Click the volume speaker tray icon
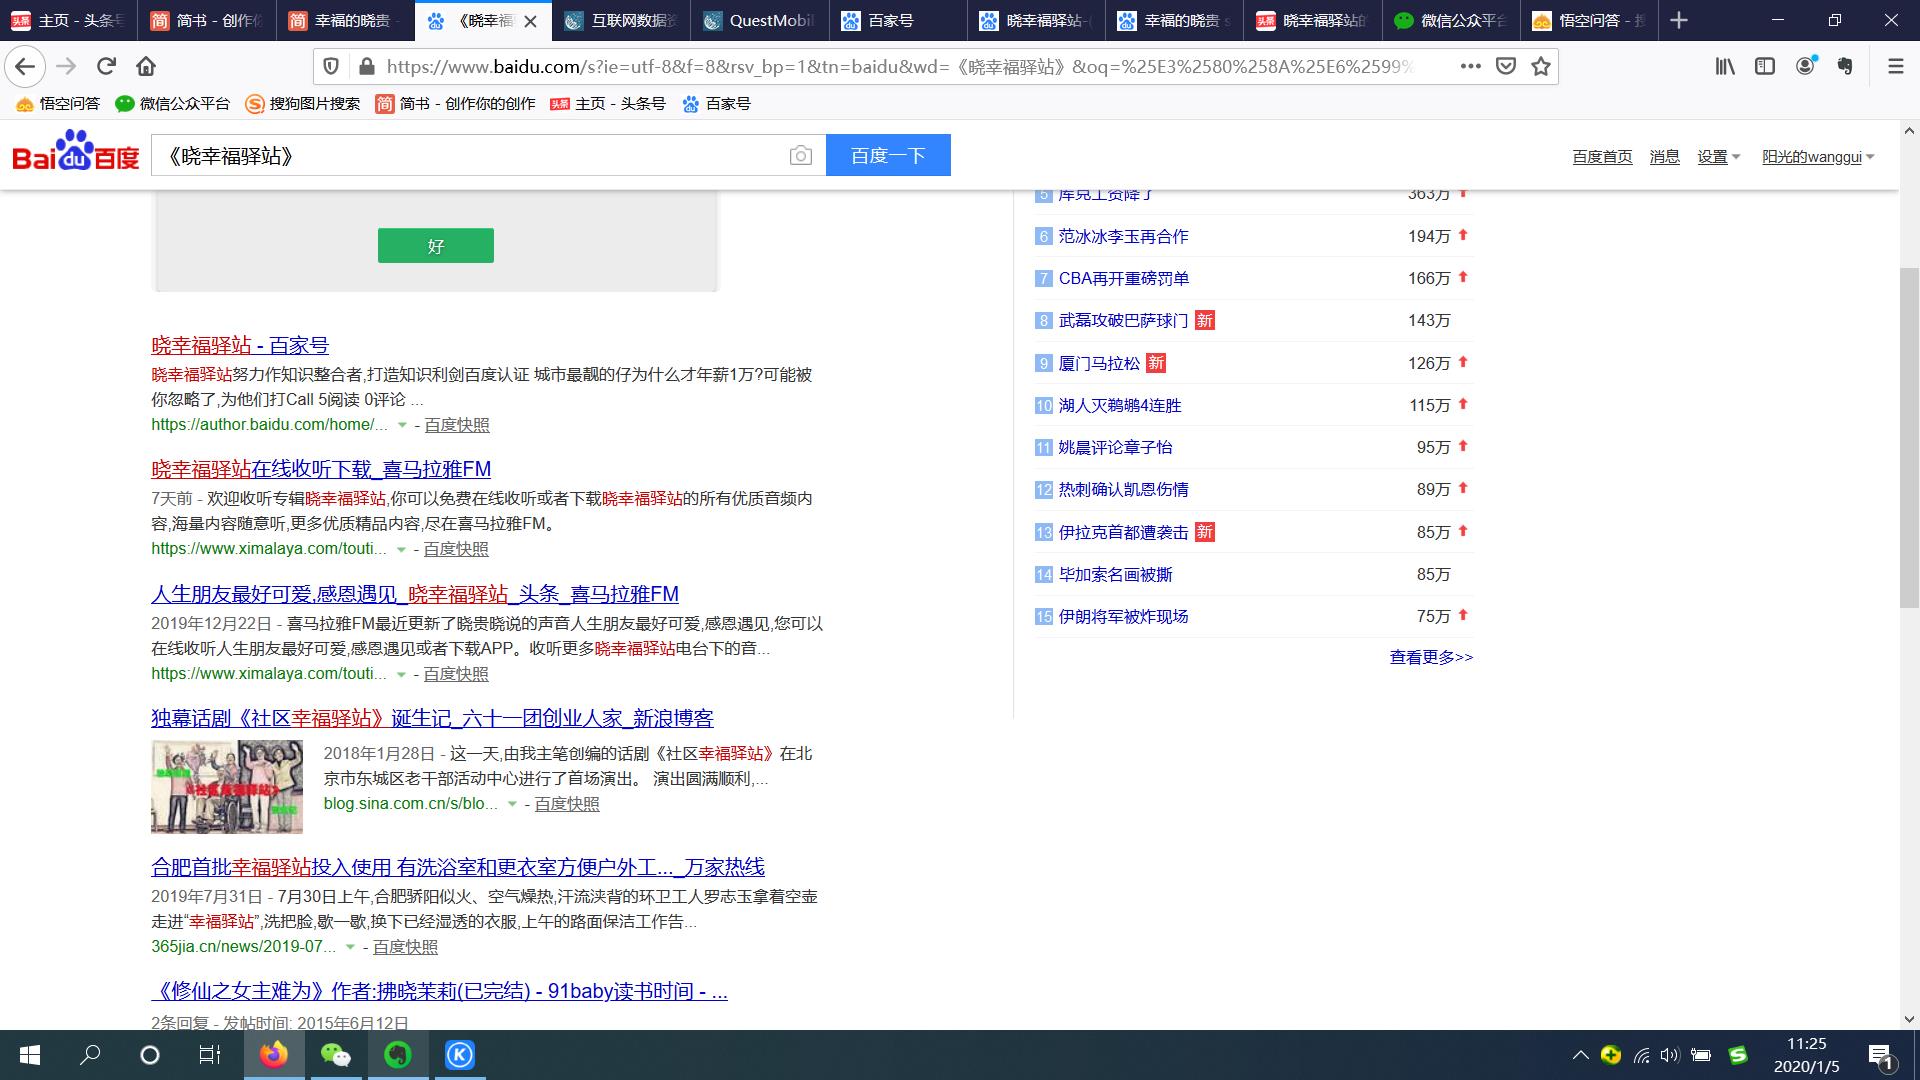This screenshot has height=1080, width=1920. tap(1669, 1055)
